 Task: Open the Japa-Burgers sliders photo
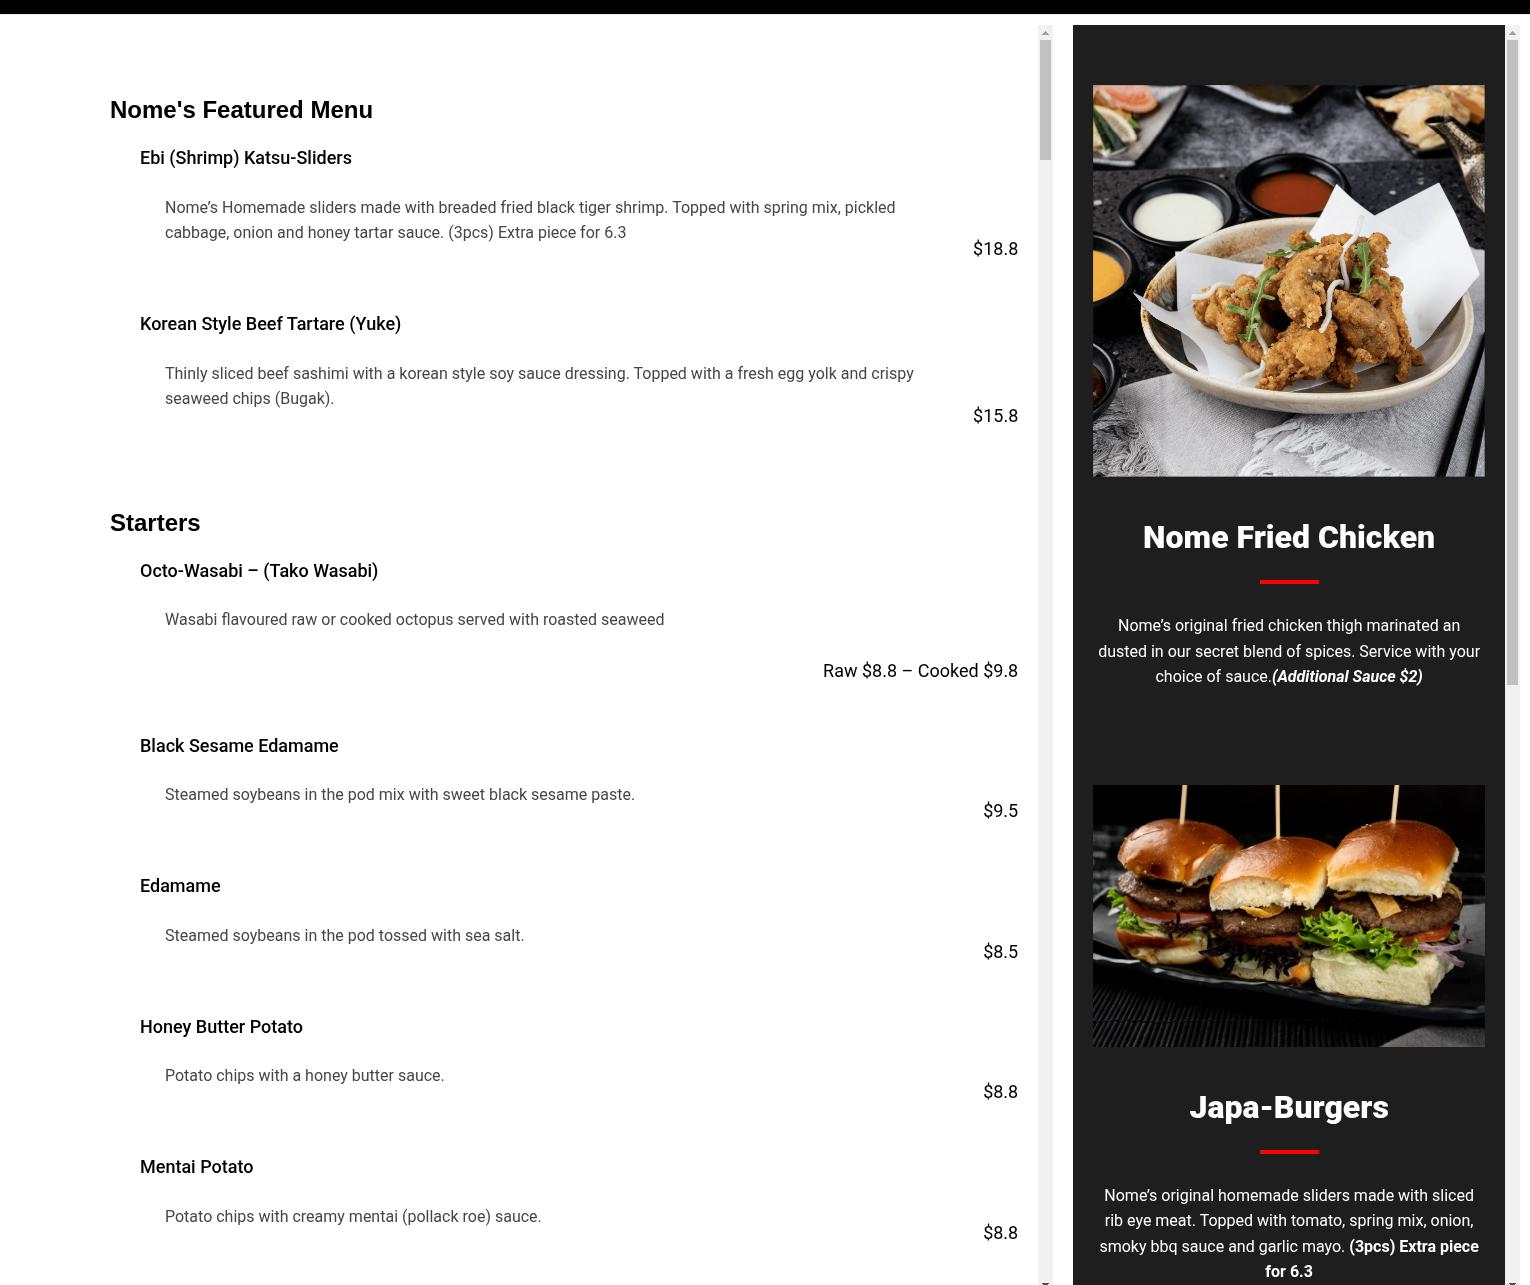point(1288,916)
